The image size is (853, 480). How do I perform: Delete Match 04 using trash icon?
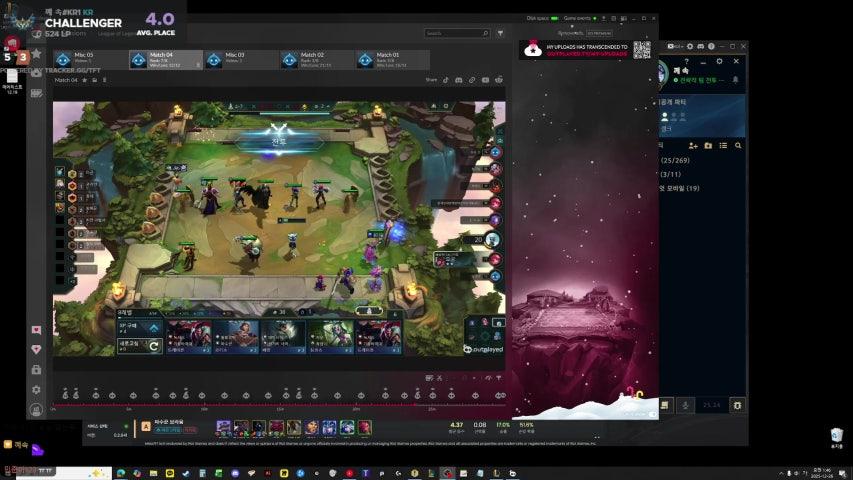click(104, 80)
